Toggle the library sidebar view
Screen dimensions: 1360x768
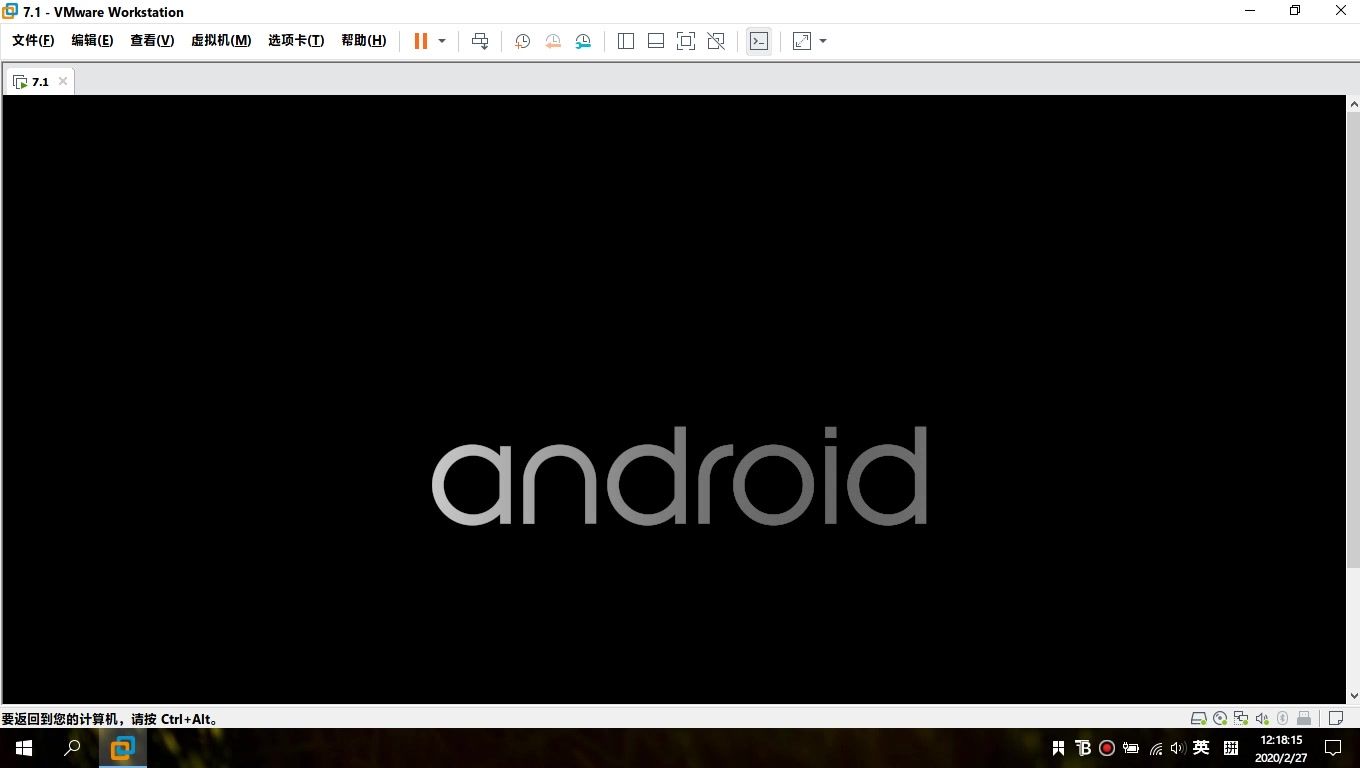click(626, 41)
